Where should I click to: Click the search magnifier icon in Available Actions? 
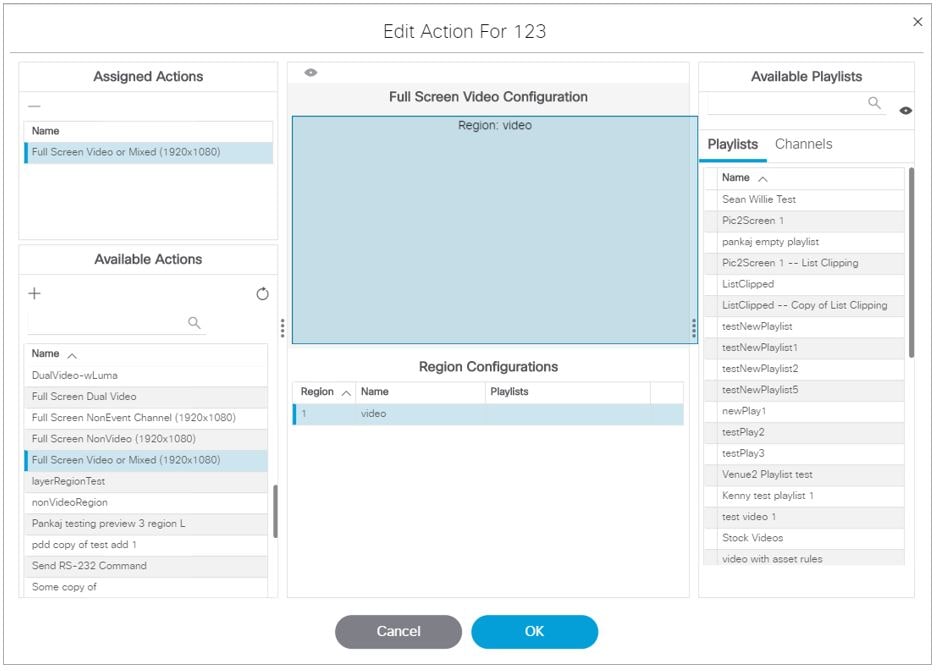point(194,322)
